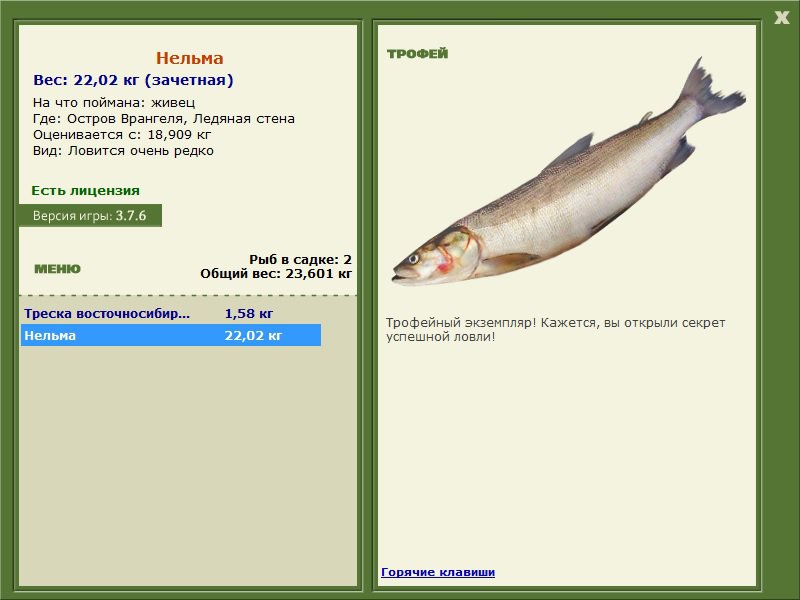The height and width of the screenshot is (600, 800).
Task: Click the Трофейный экземпляр! description text
Action: coord(555,330)
